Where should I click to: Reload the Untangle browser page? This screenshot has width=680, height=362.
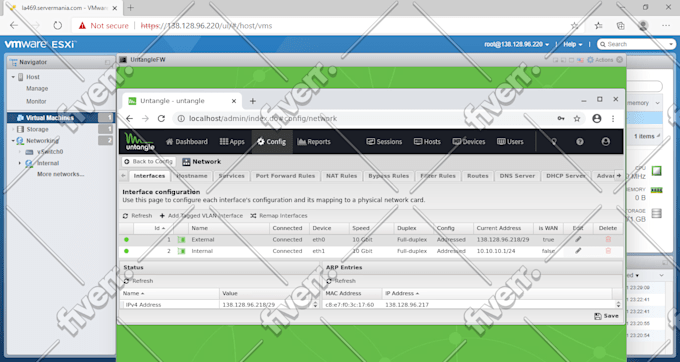[x=161, y=118]
